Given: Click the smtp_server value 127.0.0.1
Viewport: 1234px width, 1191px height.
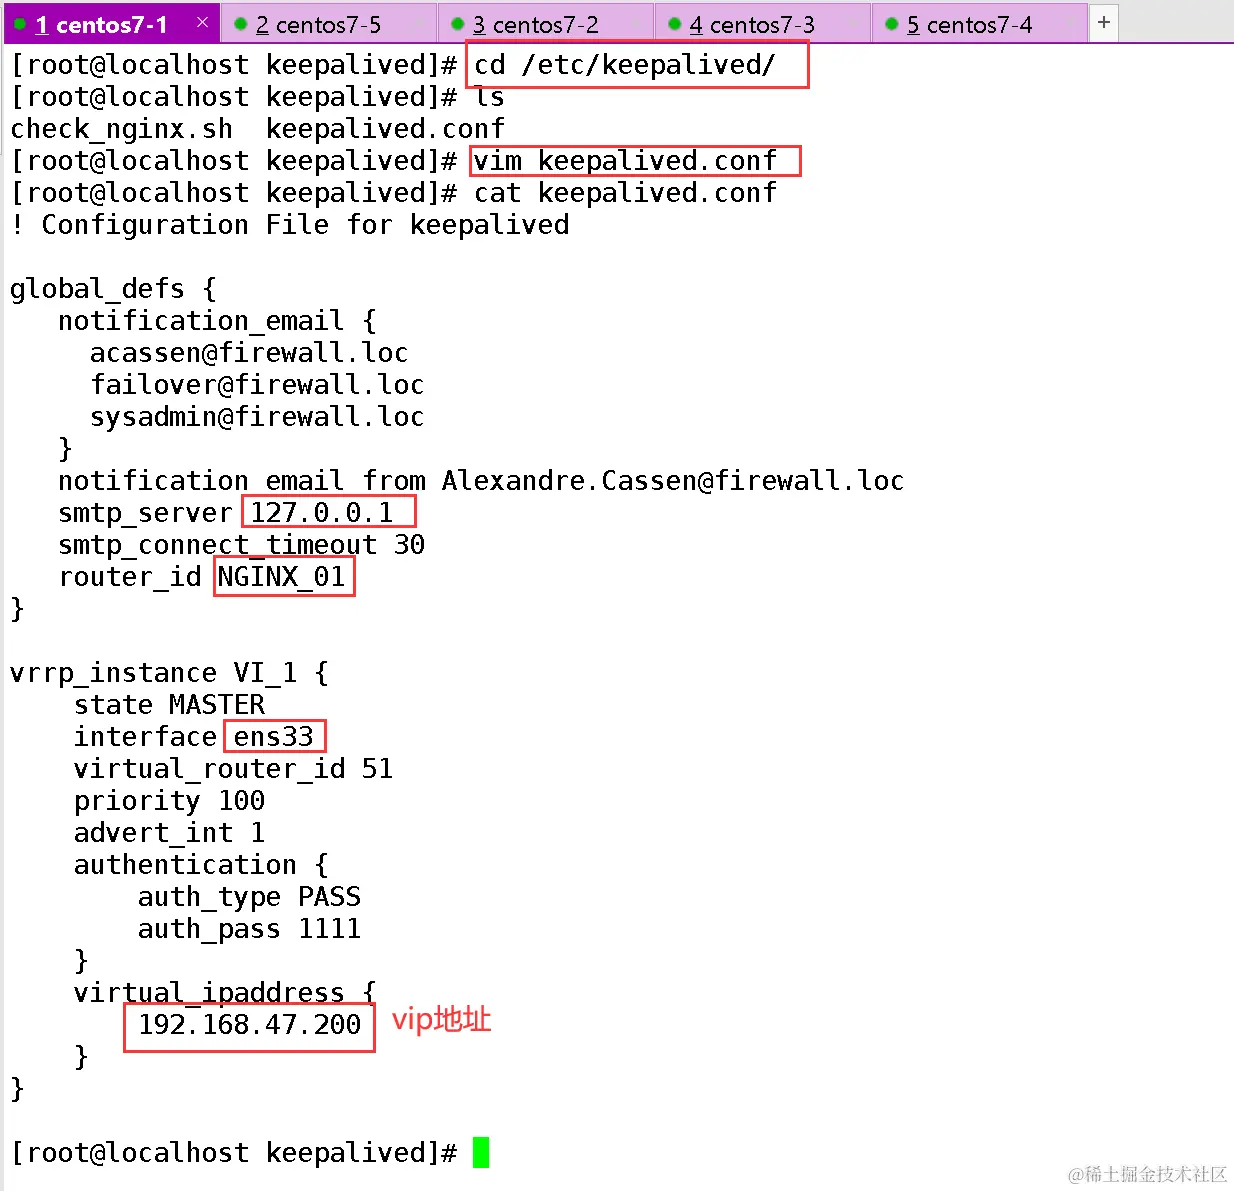Looking at the screenshot, I should pyautogui.click(x=322, y=513).
